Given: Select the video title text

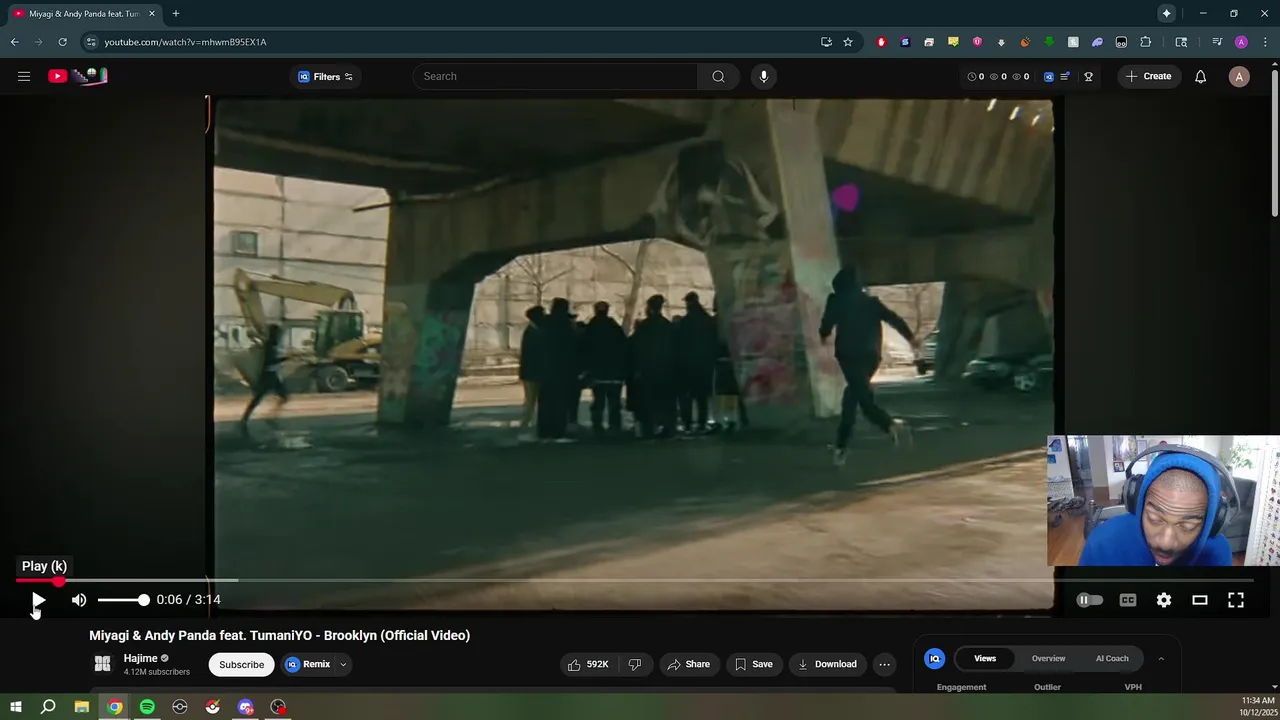Looking at the screenshot, I should point(279,635).
